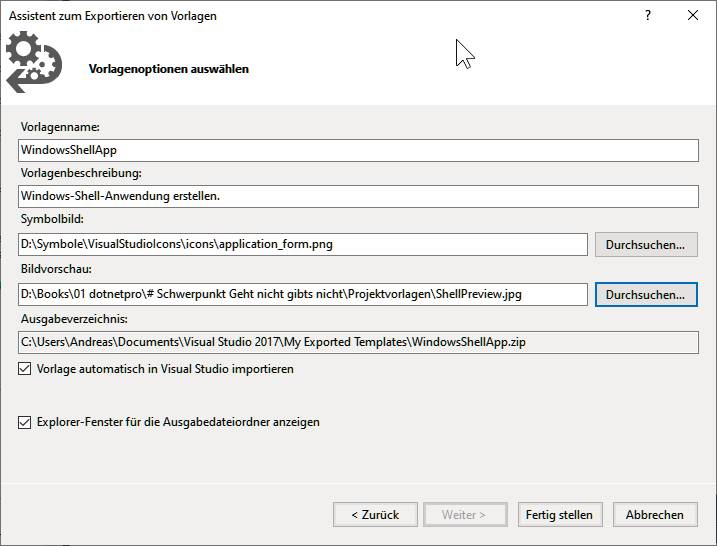This screenshot has width=717, height=546.
Task: Click the gears export wizard icon
Action: 34,62
